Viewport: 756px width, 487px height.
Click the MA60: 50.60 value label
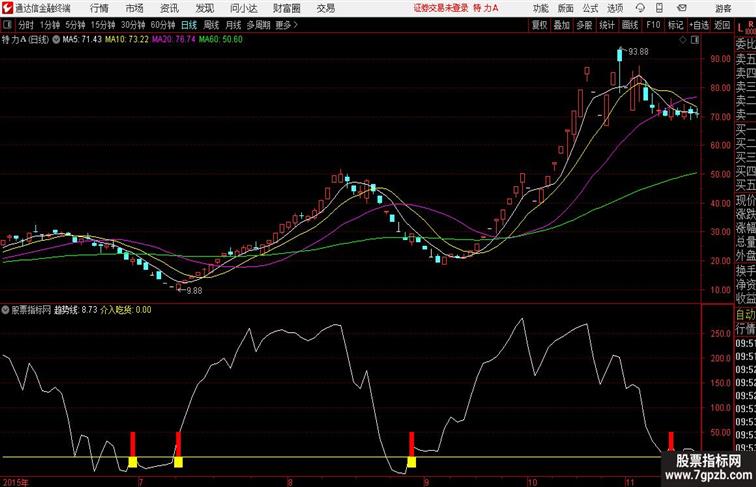coord(221,40)
